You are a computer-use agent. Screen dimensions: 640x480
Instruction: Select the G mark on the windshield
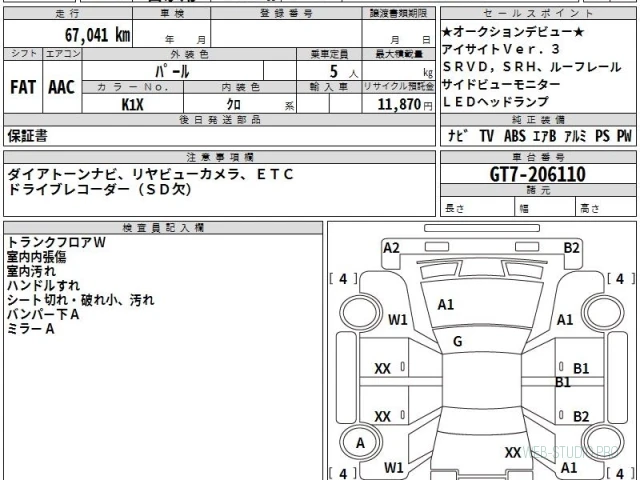pyautogui.click(x=458, y=341)
